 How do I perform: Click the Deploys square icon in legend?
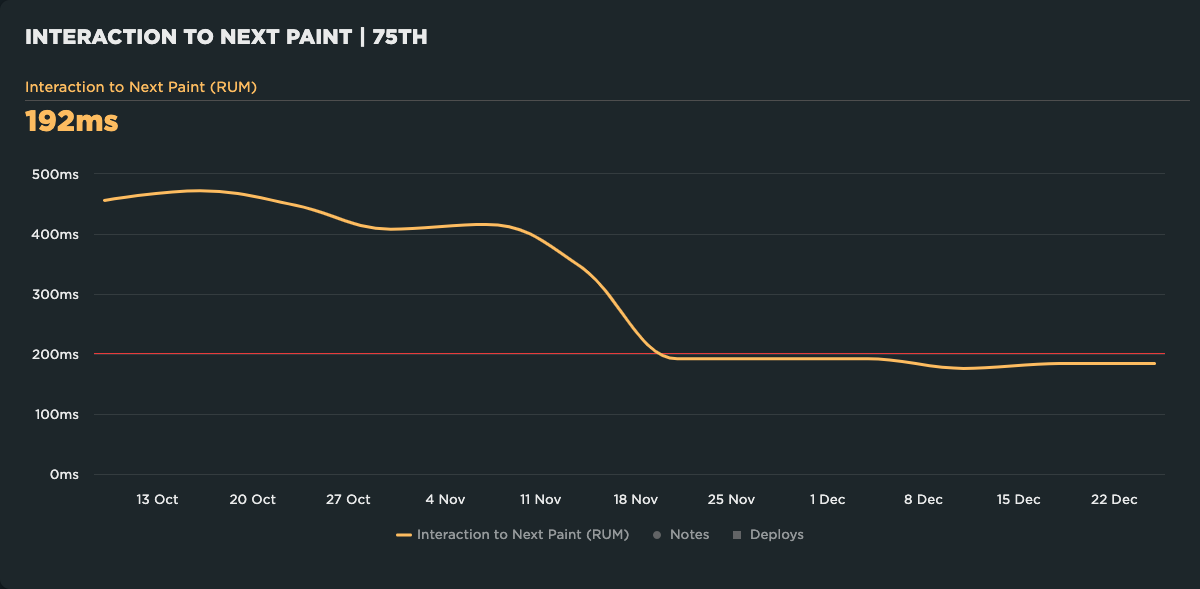(738, 534)
